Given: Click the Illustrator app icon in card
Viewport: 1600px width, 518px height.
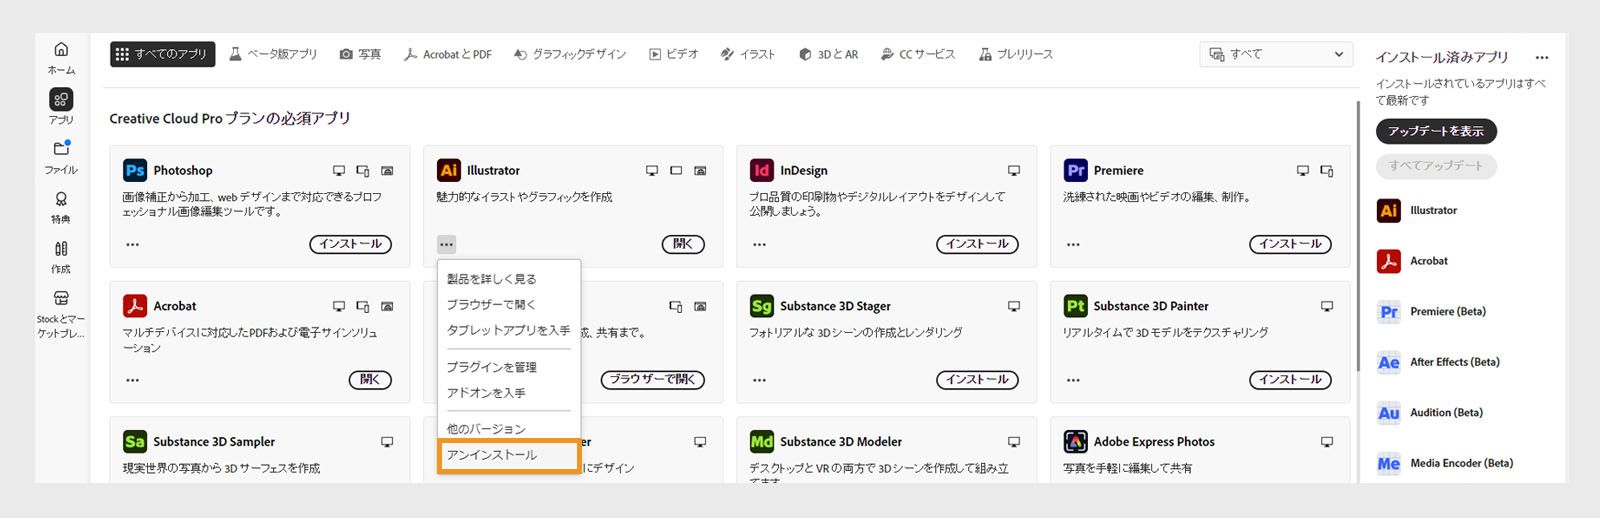Looking at the screenshot, I should (x=449, y=170).
